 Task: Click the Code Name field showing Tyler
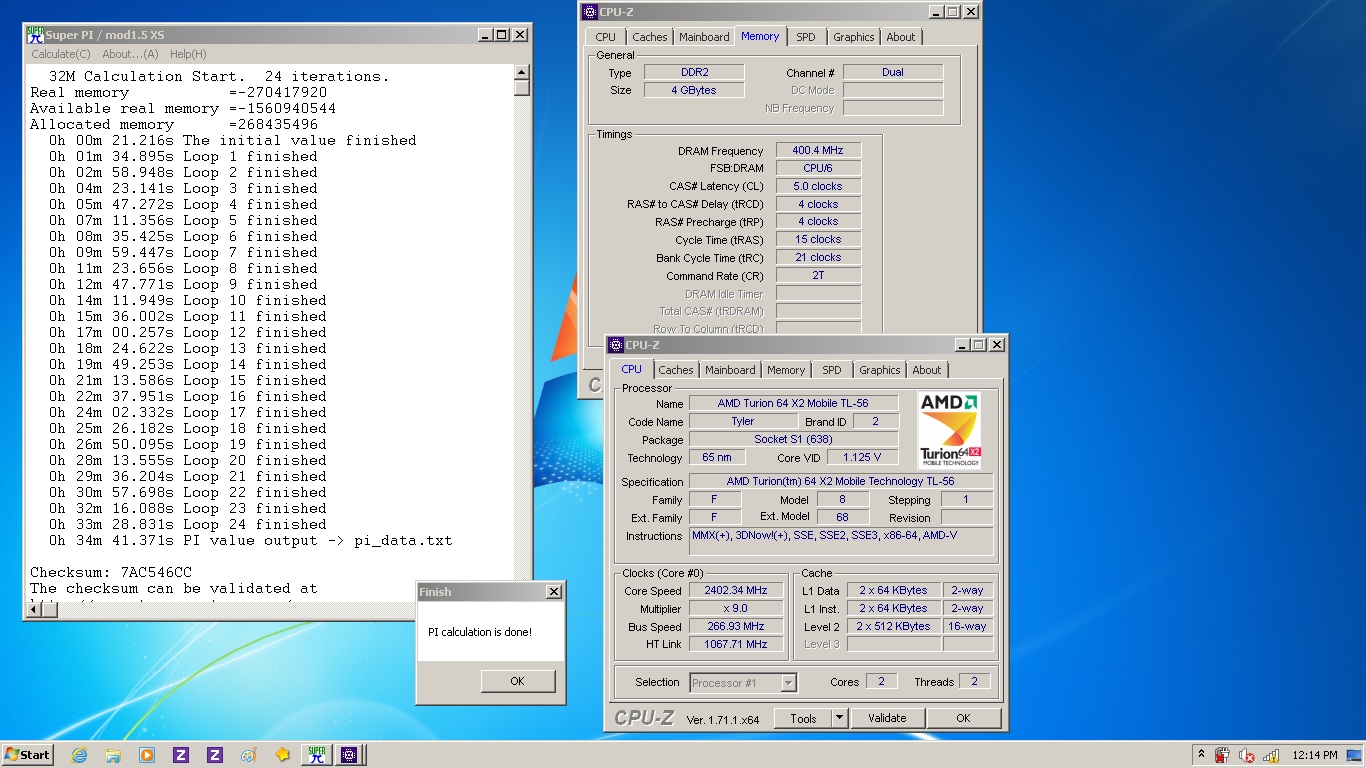tap(743, 422)
